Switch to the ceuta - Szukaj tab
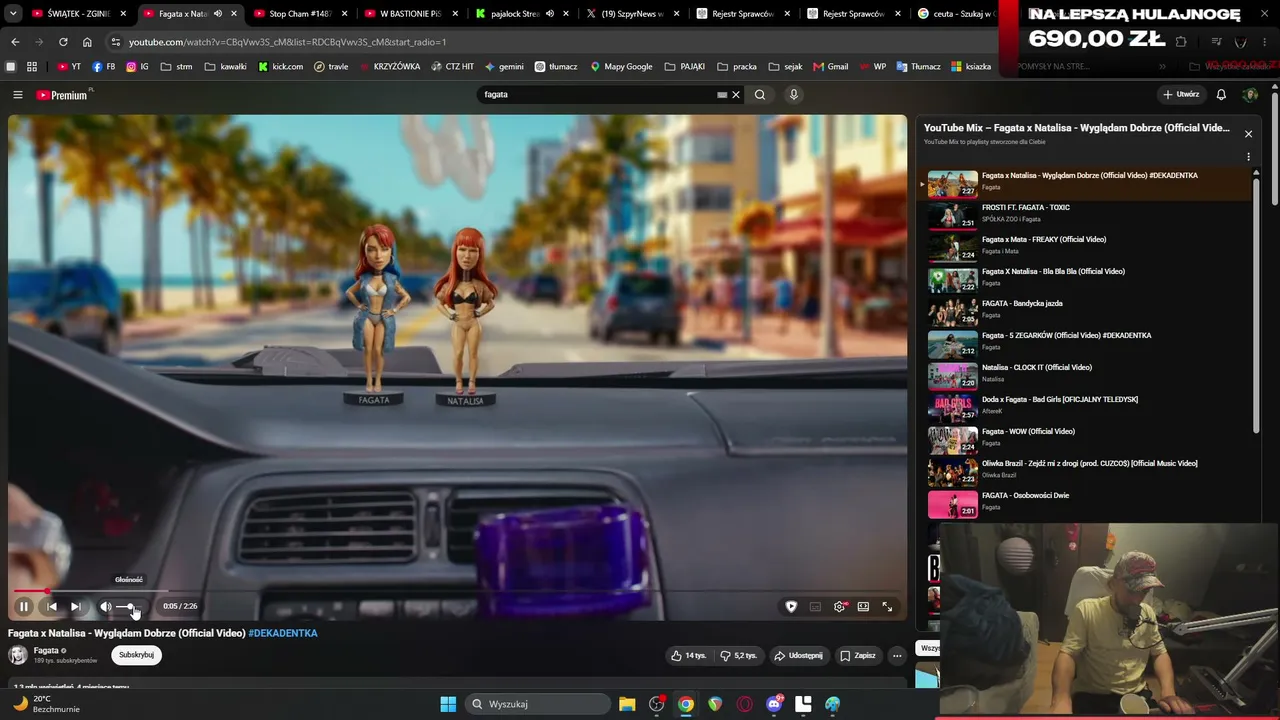Viewport: 1280px width, 720px height. click(x=955, y=14)
